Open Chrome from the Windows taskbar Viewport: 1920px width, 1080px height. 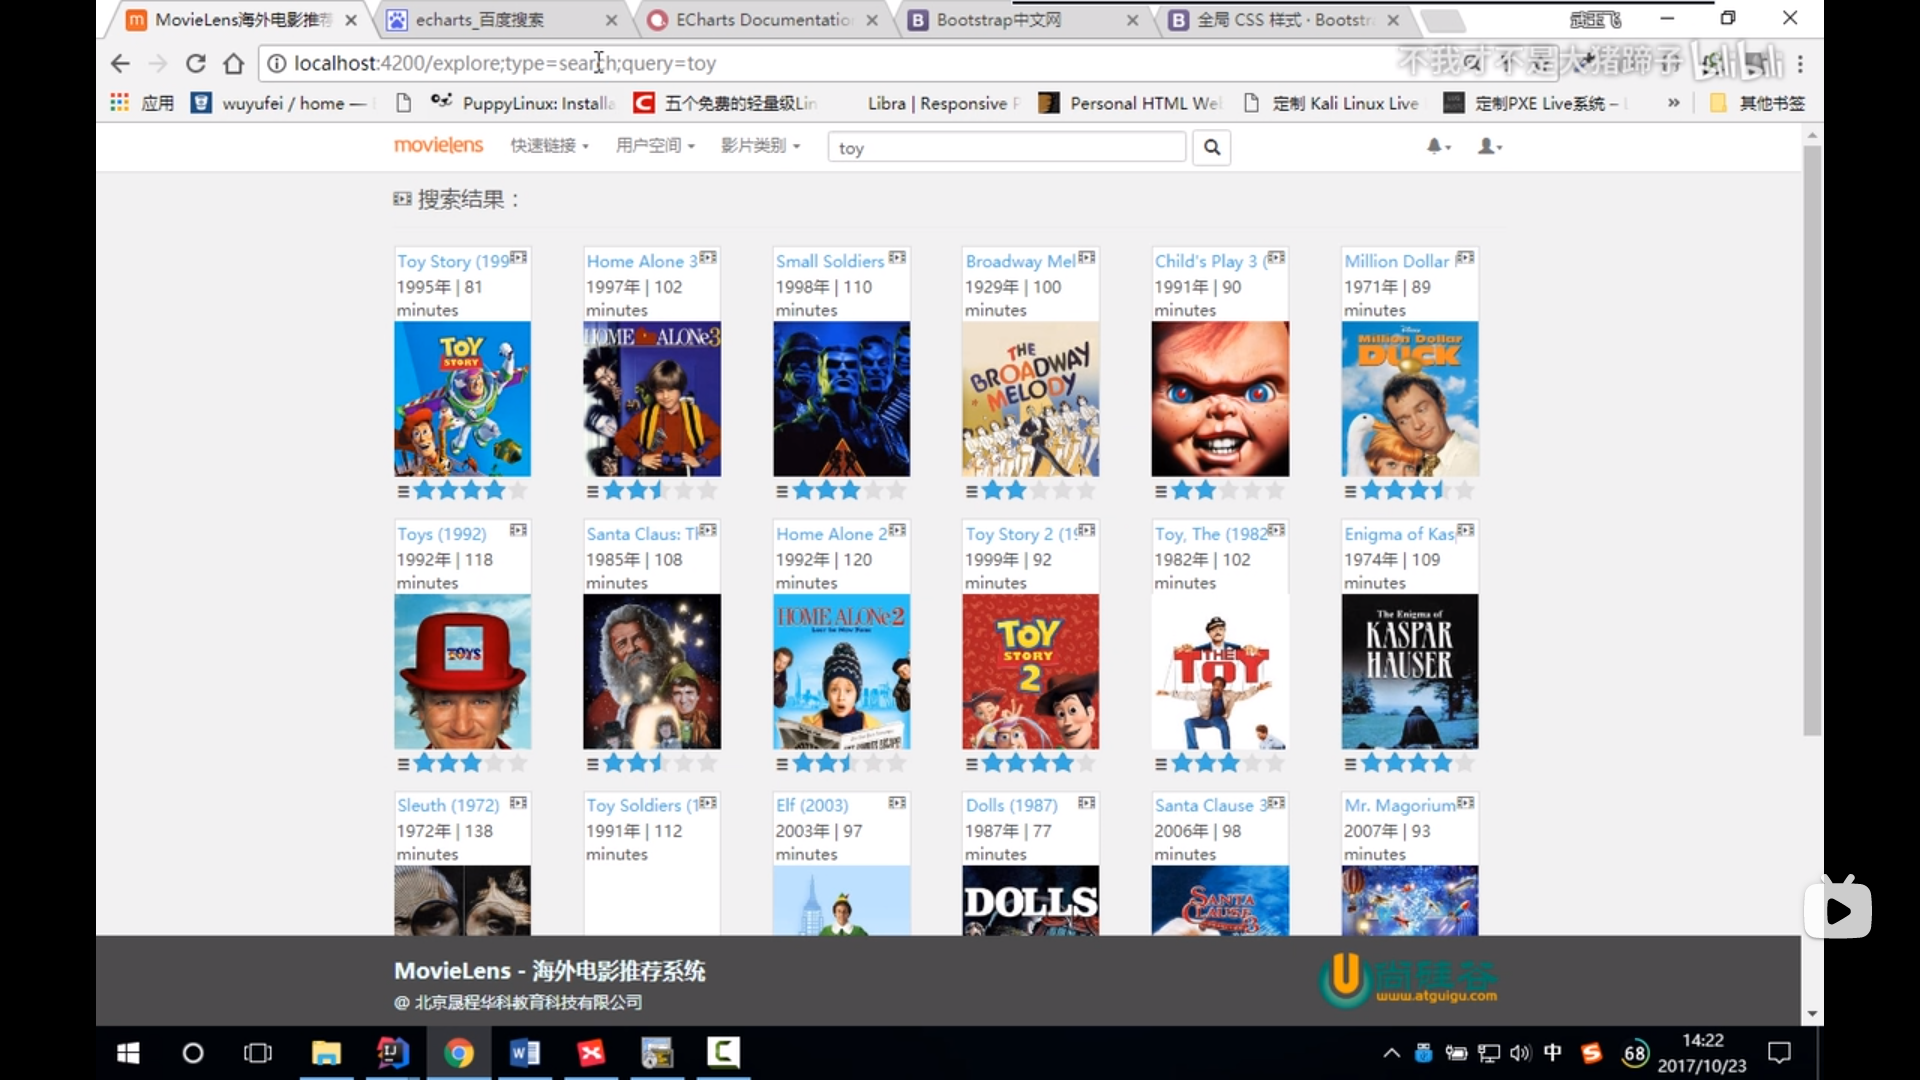point(459,1053)
